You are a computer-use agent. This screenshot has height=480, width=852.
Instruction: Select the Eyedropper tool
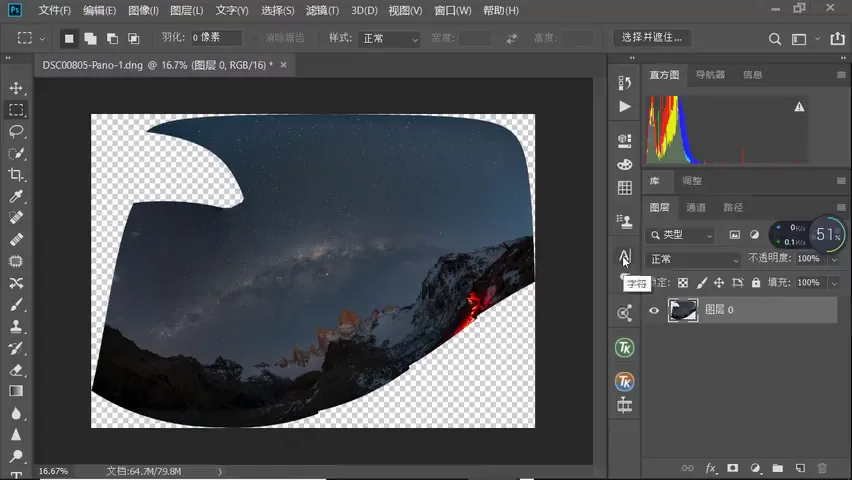pyautogui.click(x=16, y=196)
